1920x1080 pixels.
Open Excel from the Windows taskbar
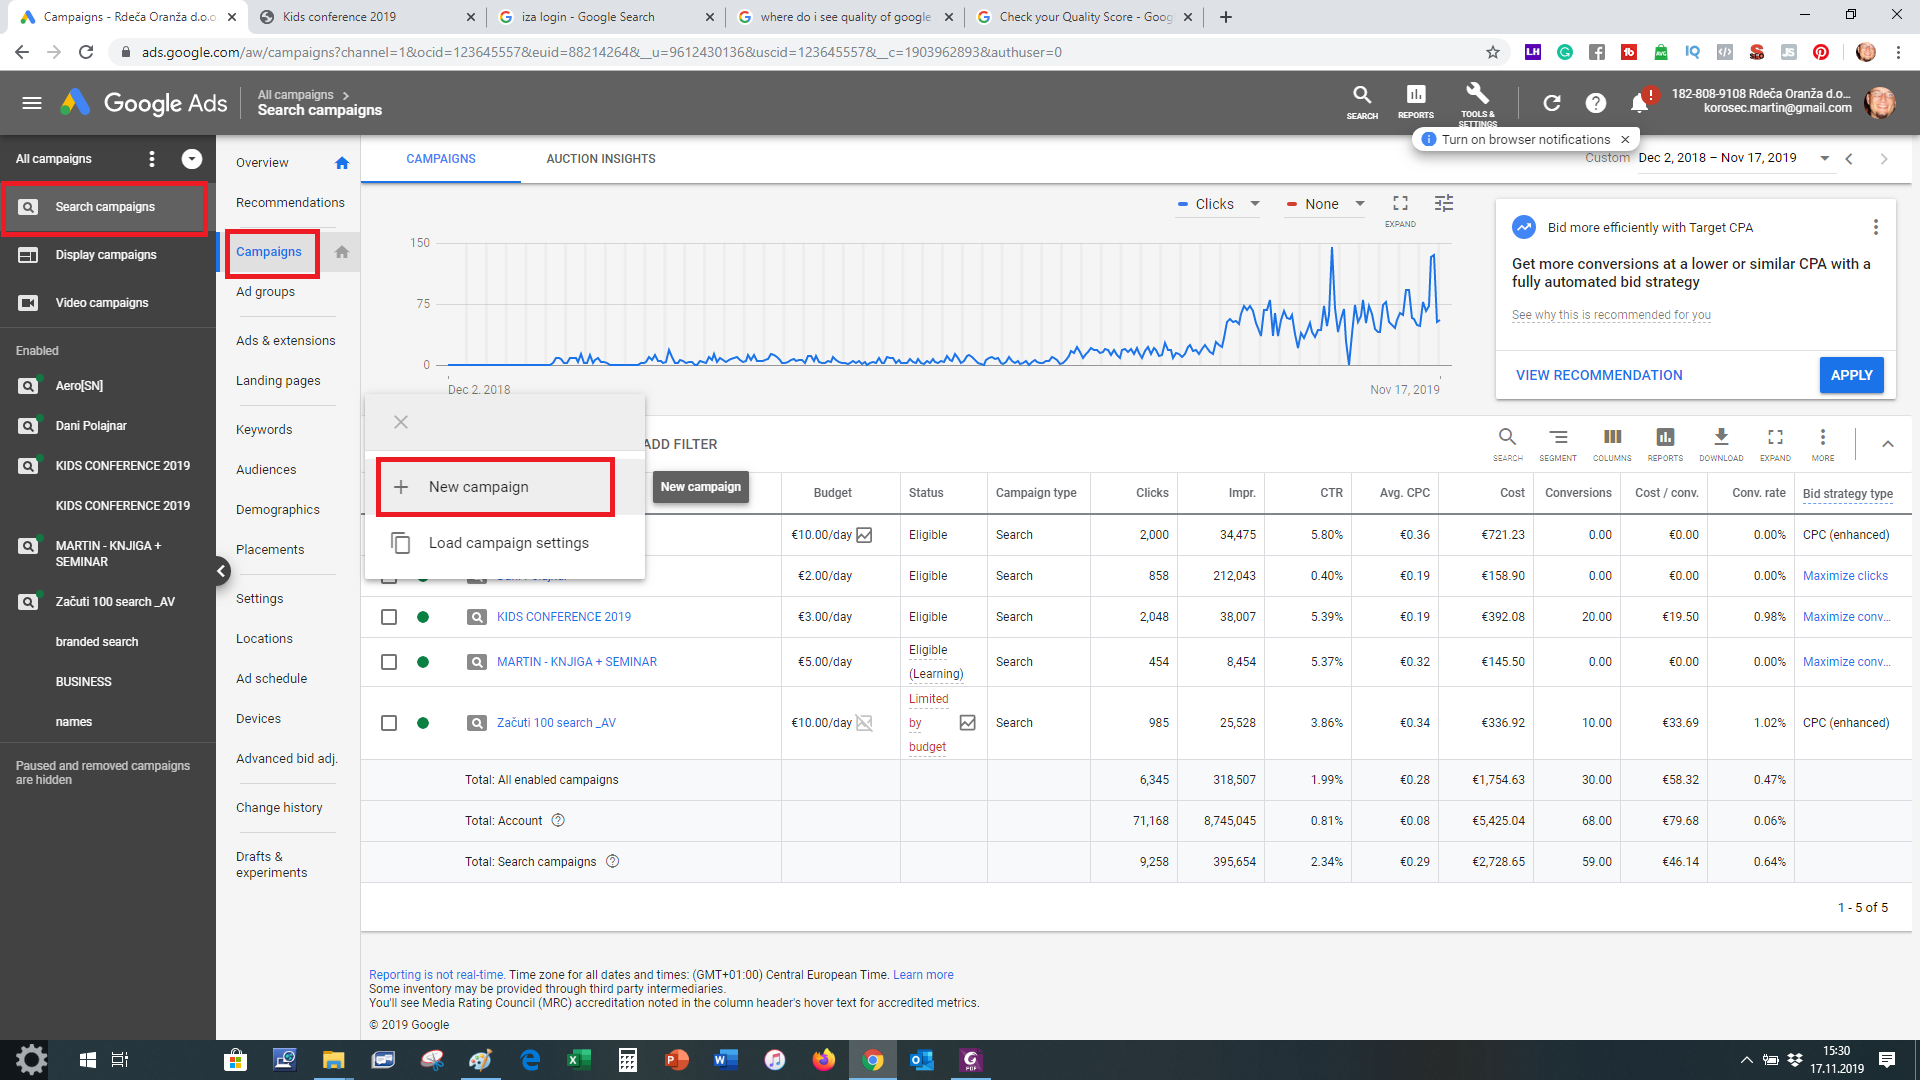(579, 1060)
